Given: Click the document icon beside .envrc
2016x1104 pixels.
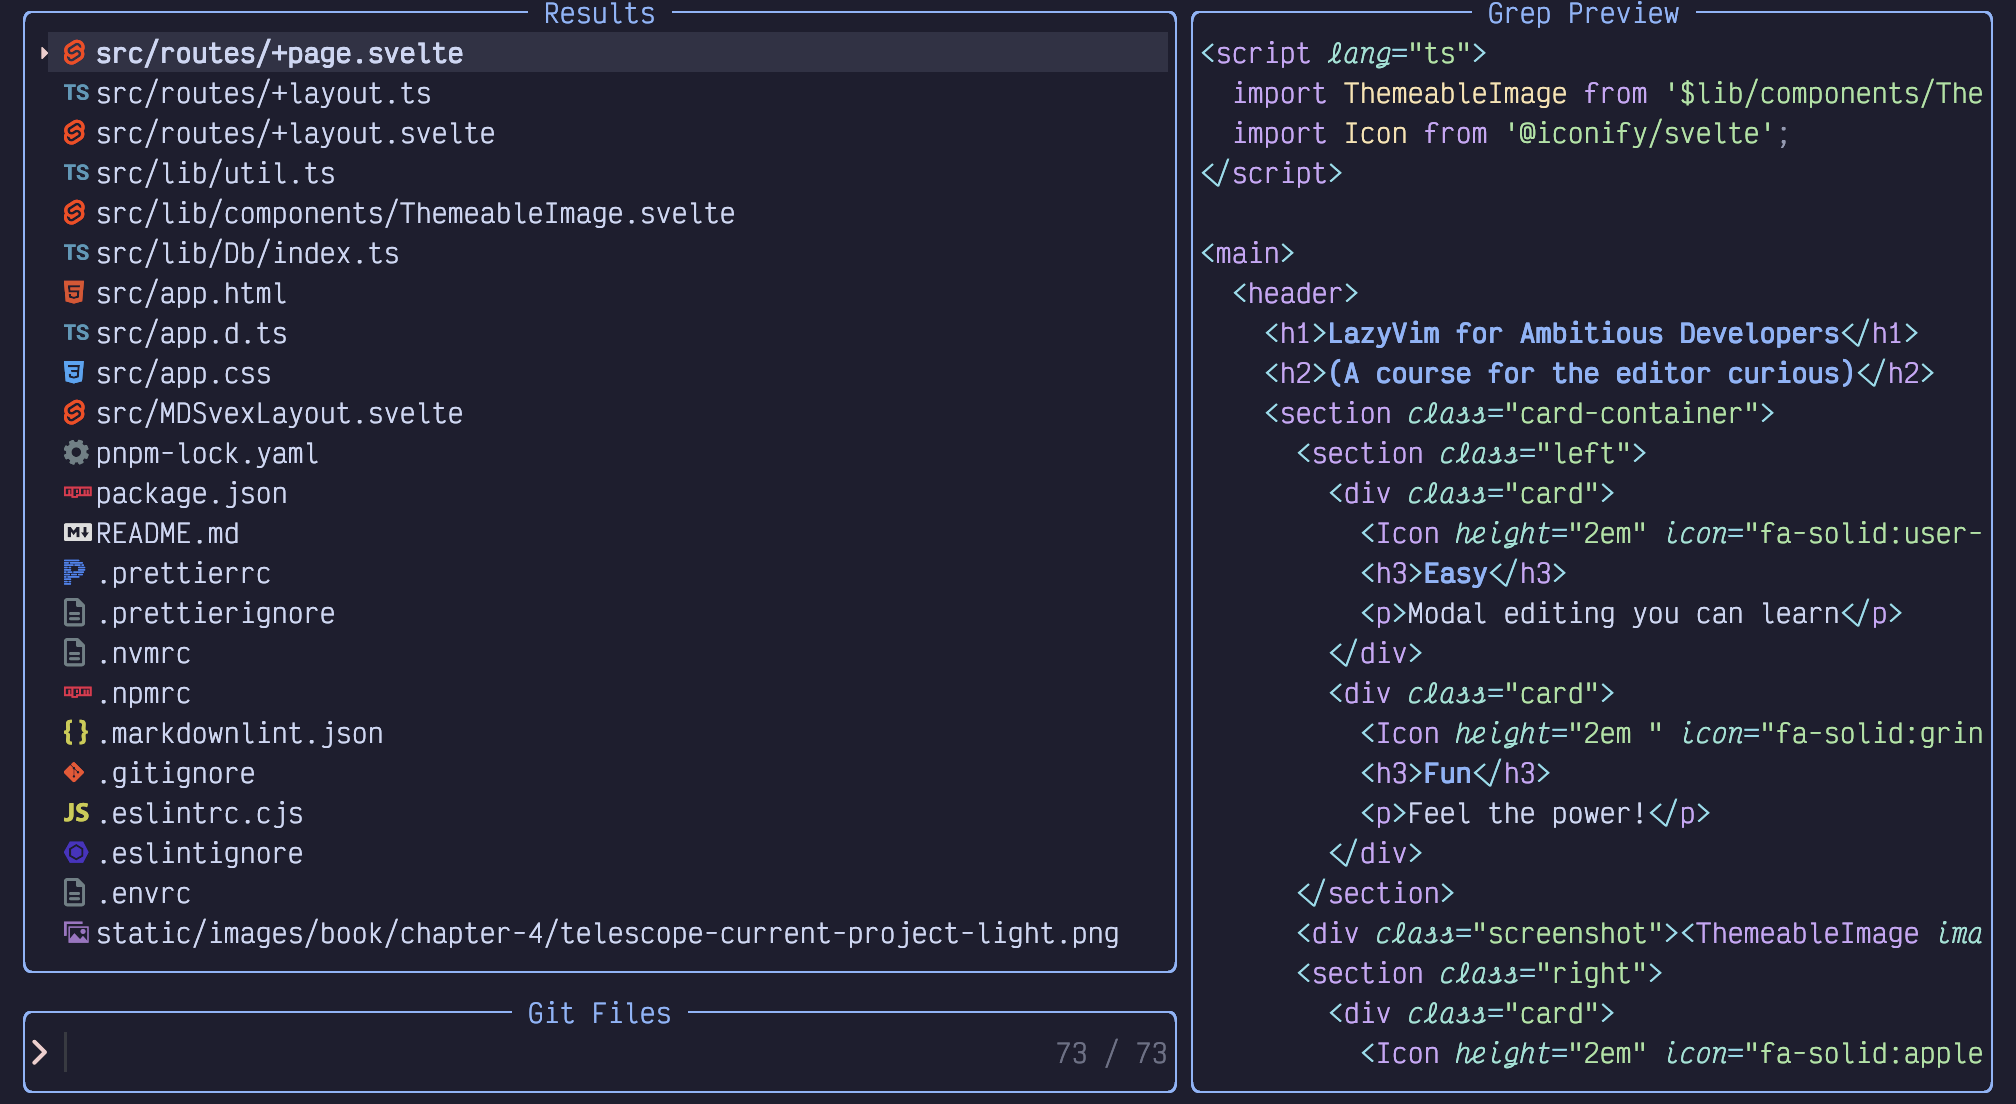Looking at the screenshot, I should coord(74,893).
